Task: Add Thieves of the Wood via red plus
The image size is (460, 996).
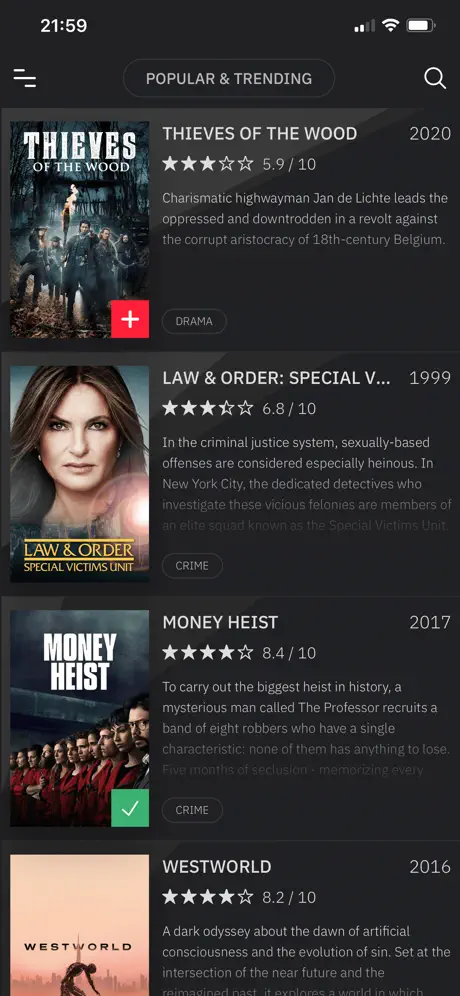Action: coord(130,320)
